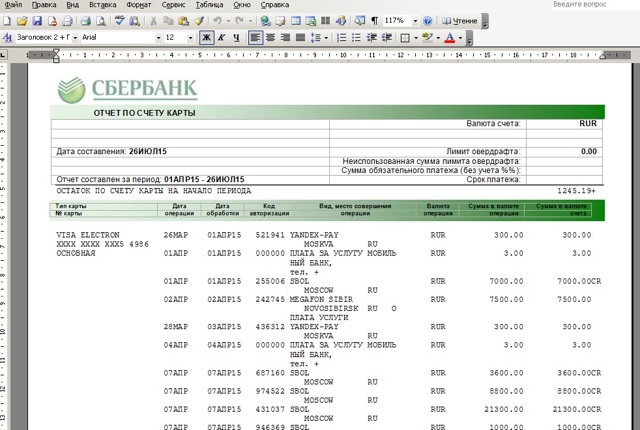Open the Drawing toolbar icon
Viewport: 640px width, 430px height.
[x=341, y=21]
